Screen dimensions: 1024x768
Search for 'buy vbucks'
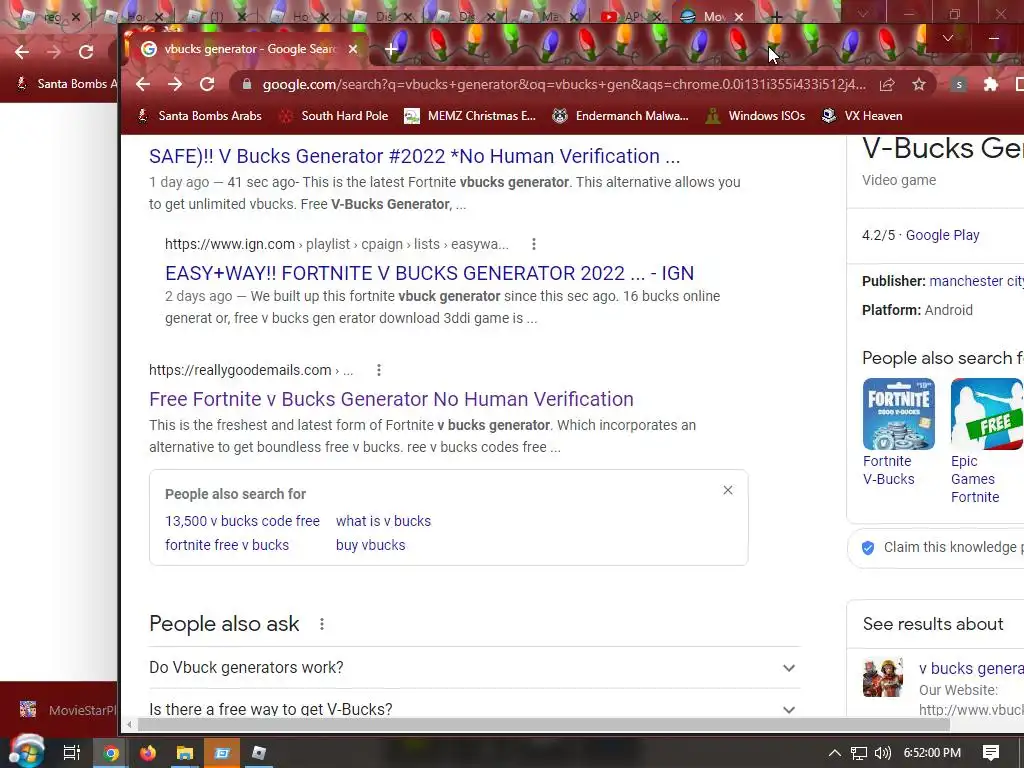370,545
